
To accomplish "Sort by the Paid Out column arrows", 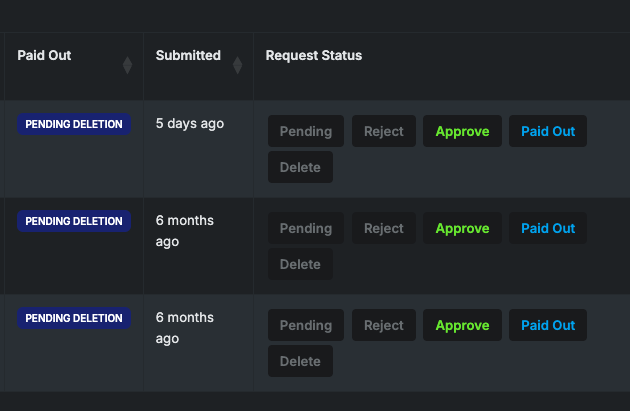I will (x=127, y=65).
